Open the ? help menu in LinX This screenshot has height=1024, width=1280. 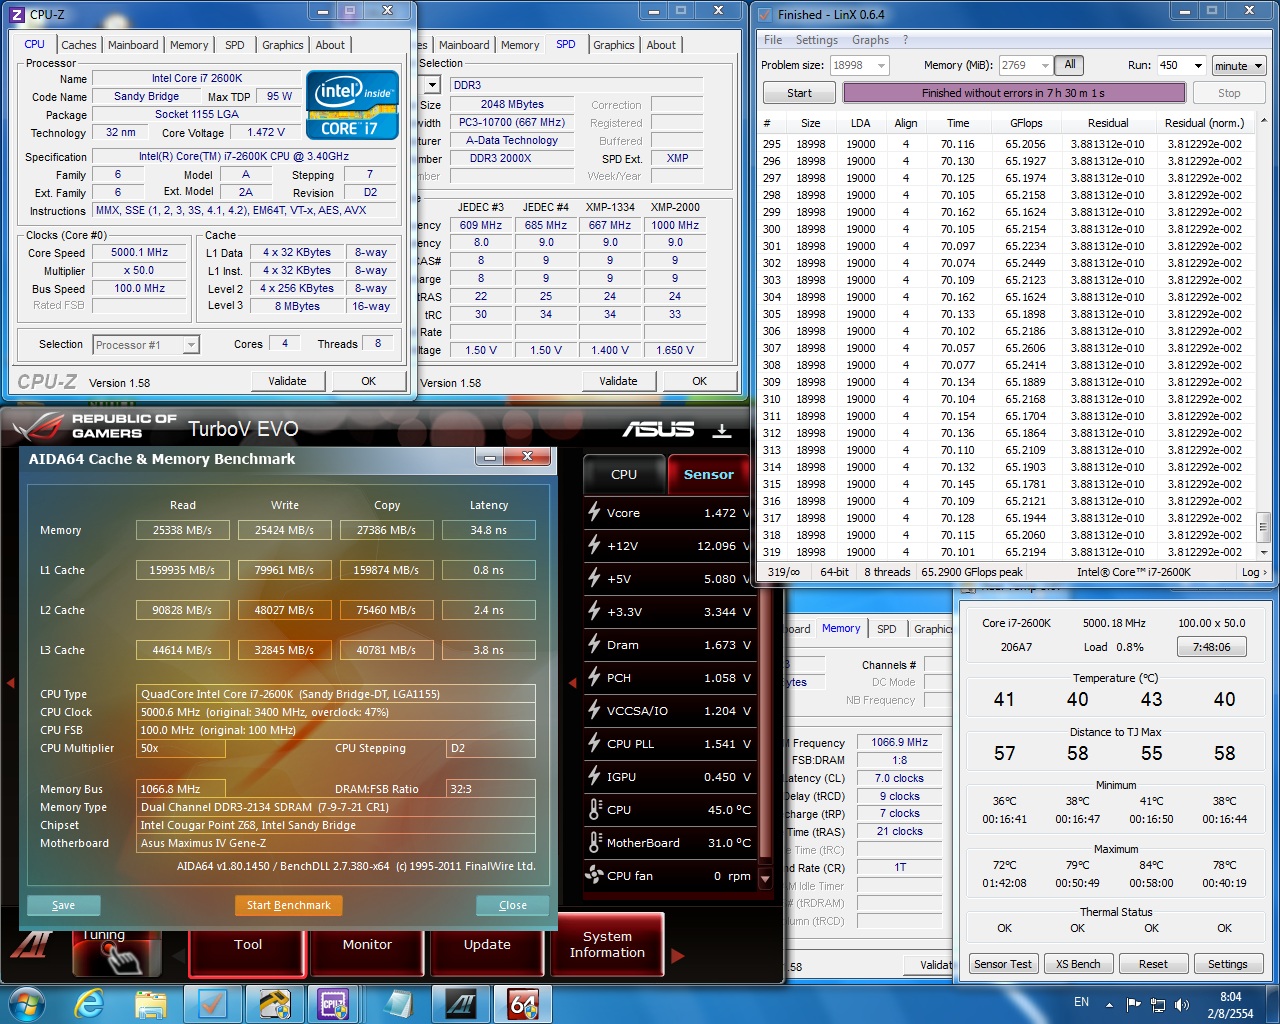pos(905,40)
